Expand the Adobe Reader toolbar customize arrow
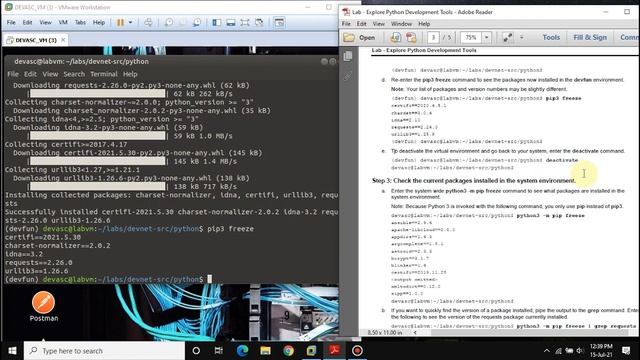Screen dimensions: 640x360 pos(522,38)
